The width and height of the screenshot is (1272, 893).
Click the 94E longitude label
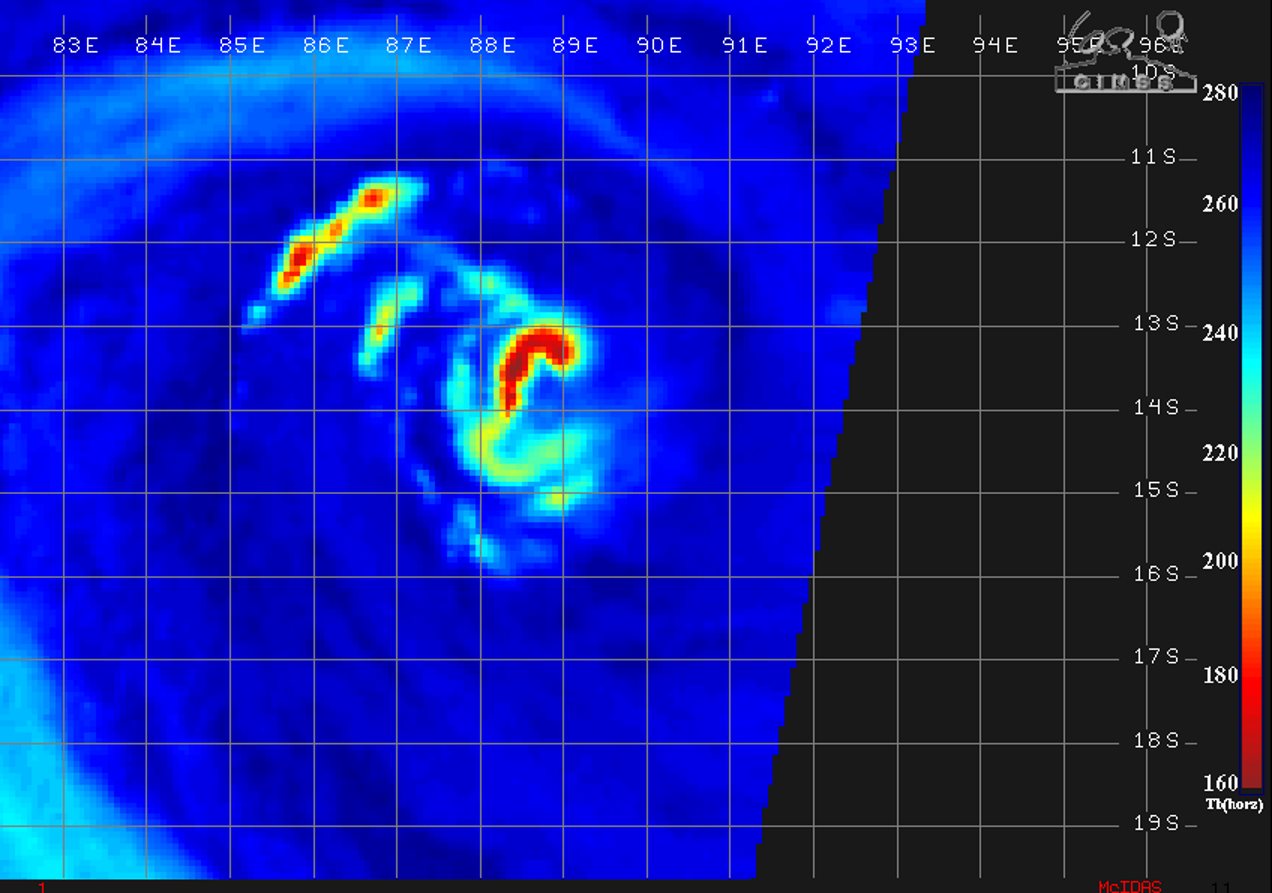click(x=995, y=45)
